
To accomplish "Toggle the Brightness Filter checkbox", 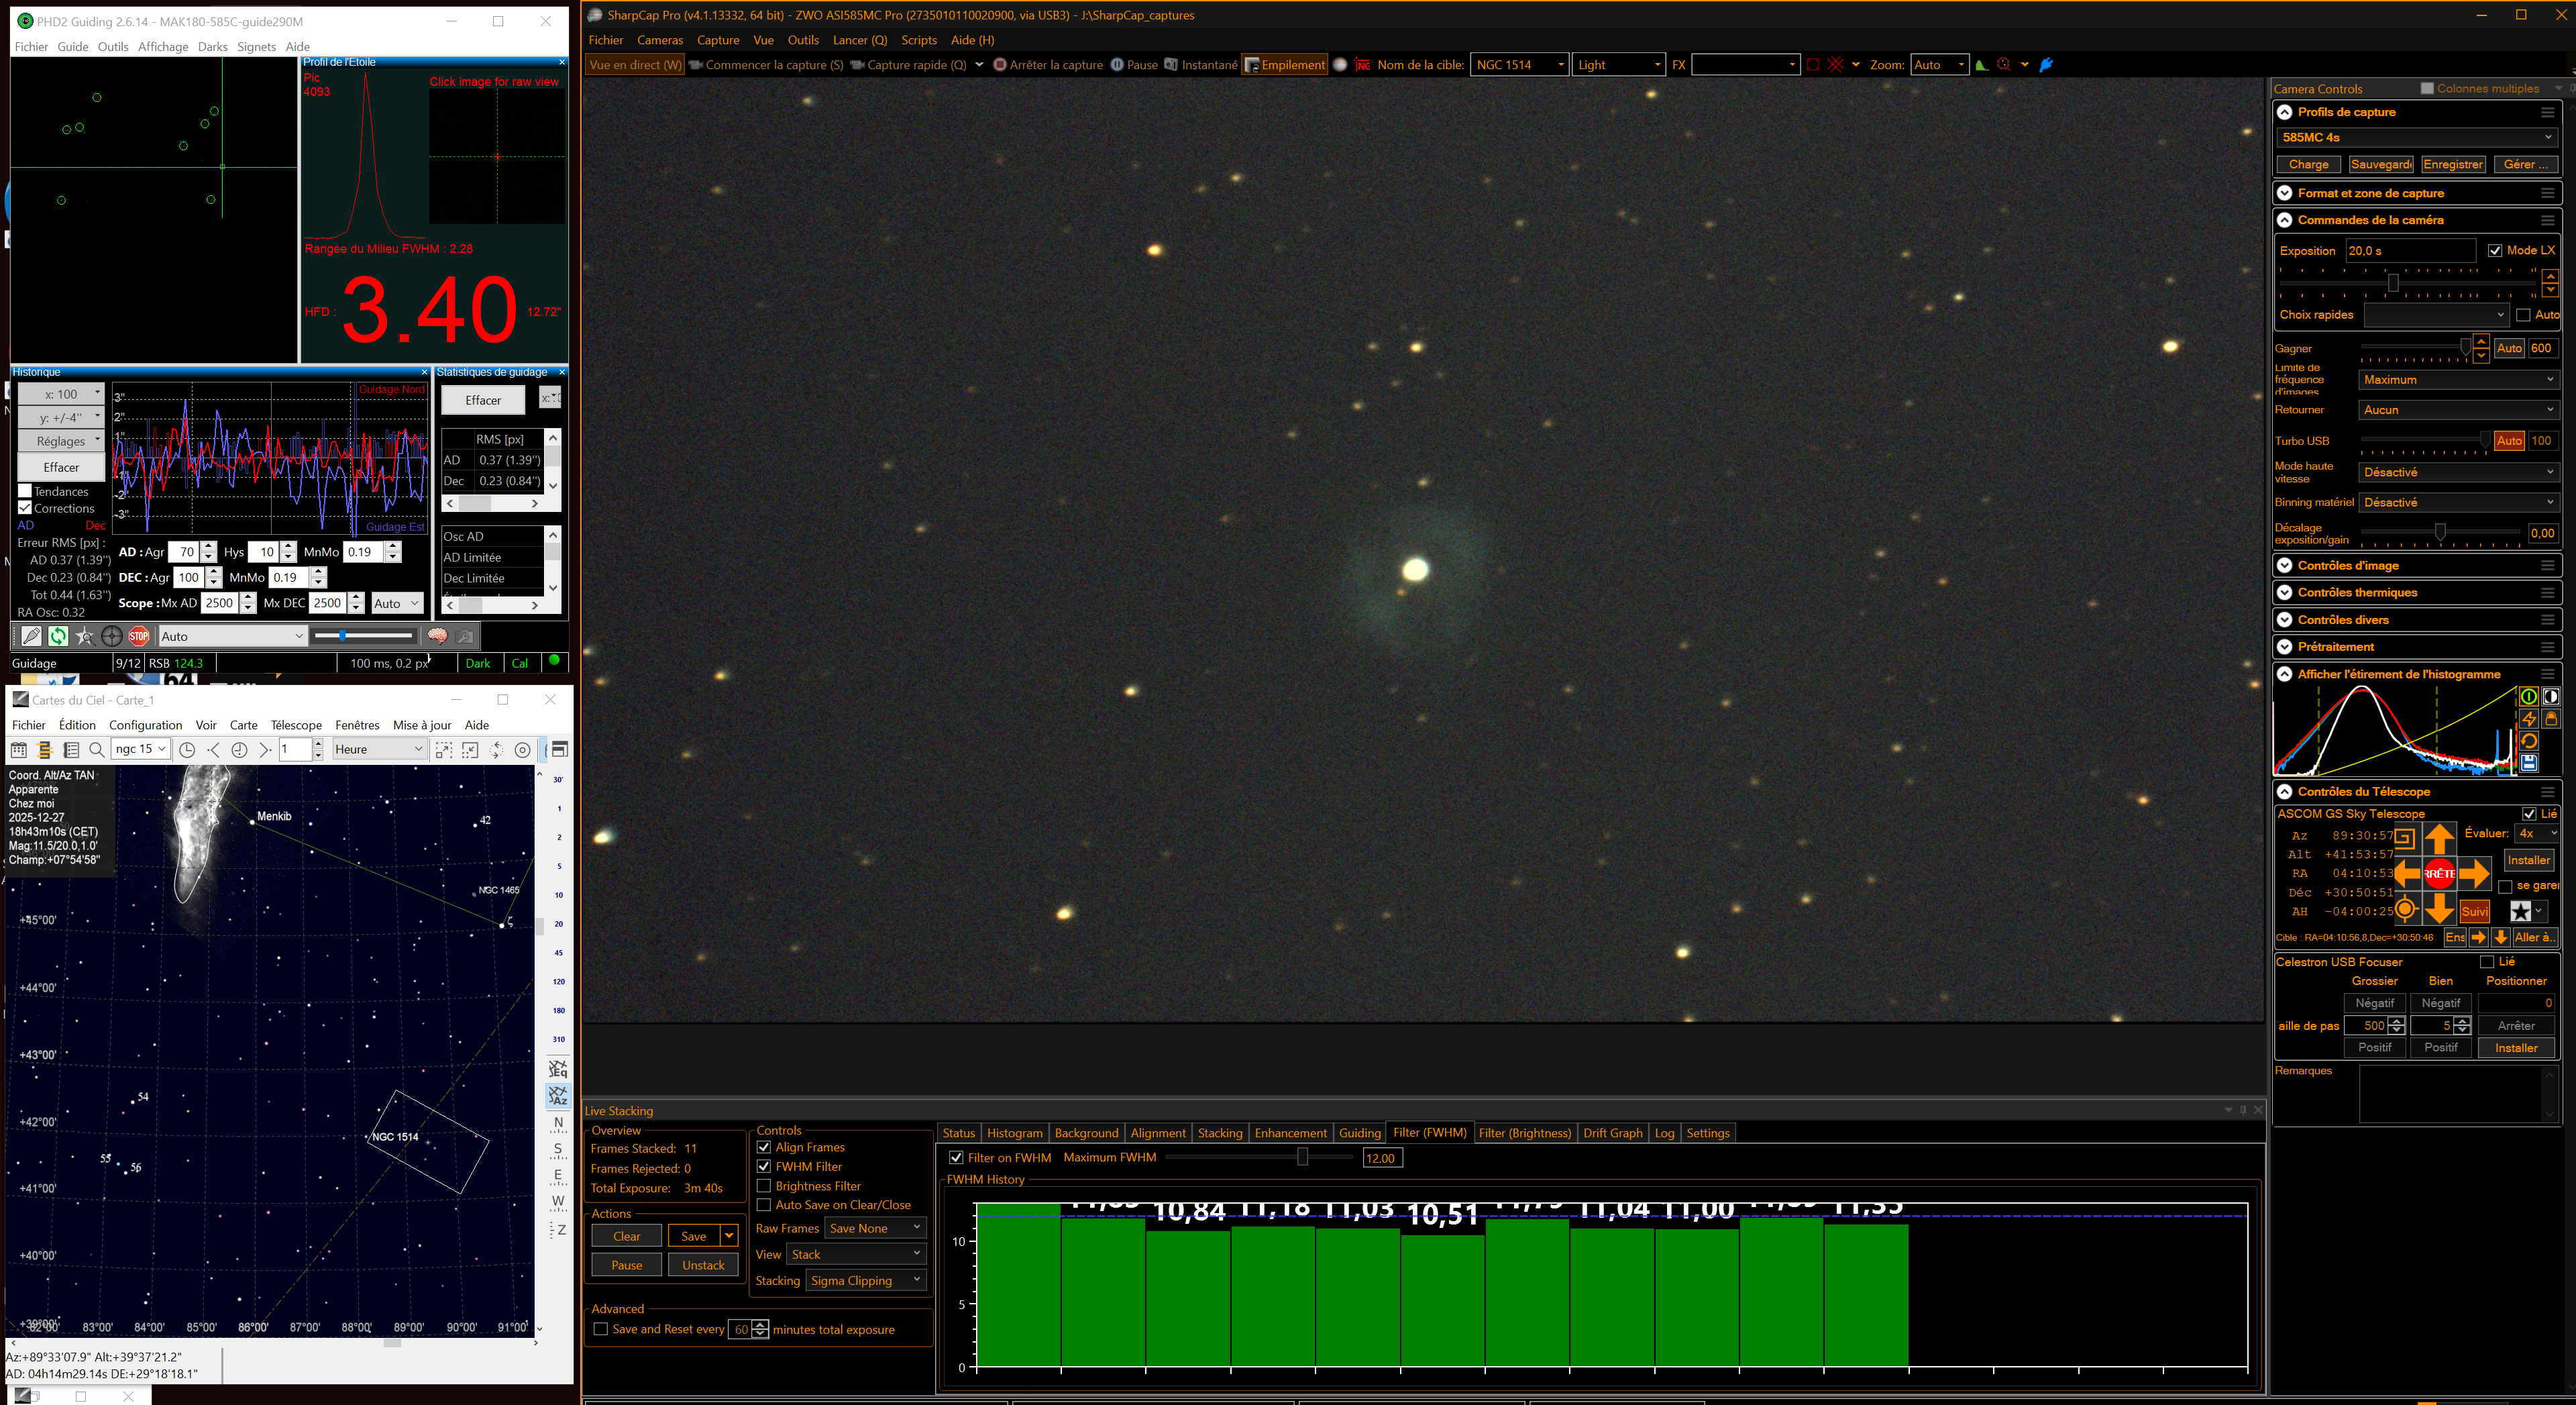I will pyautogui.click(x=764, y=1186).
